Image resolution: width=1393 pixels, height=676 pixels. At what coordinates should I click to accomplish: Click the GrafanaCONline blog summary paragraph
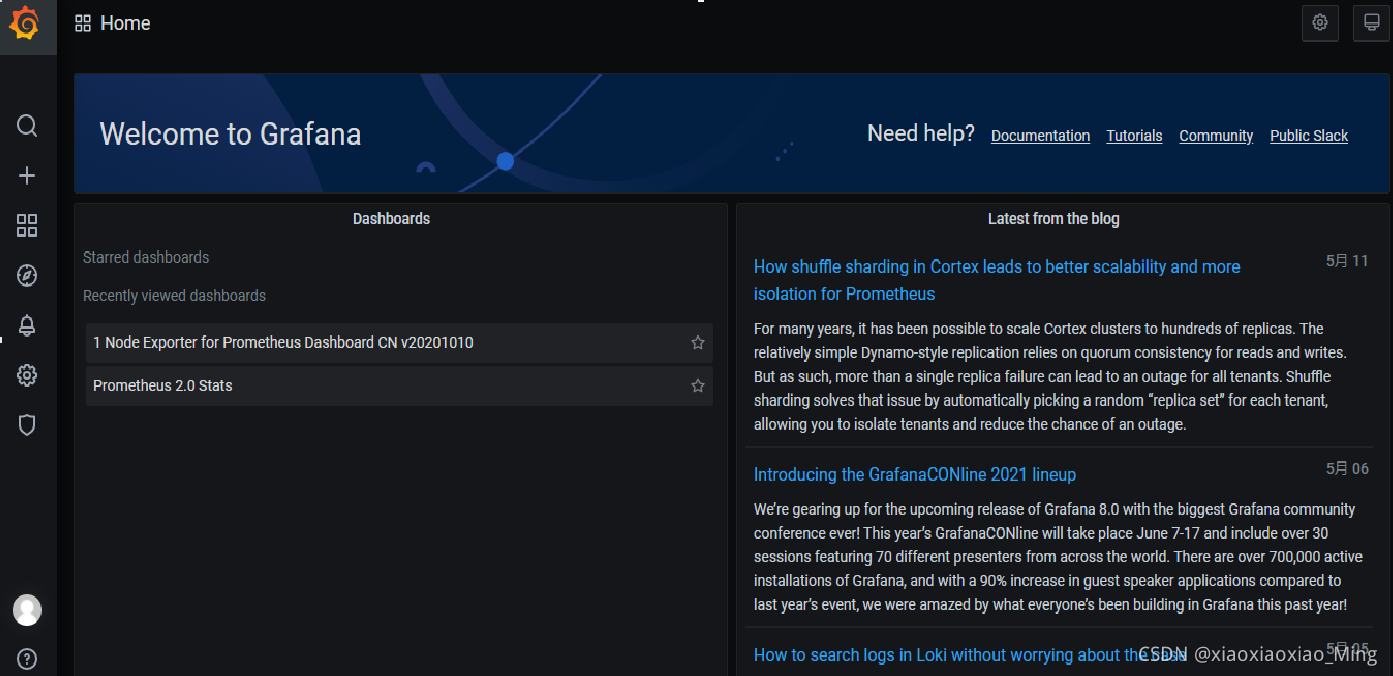pyautogui.click(x=1058, y=556)
